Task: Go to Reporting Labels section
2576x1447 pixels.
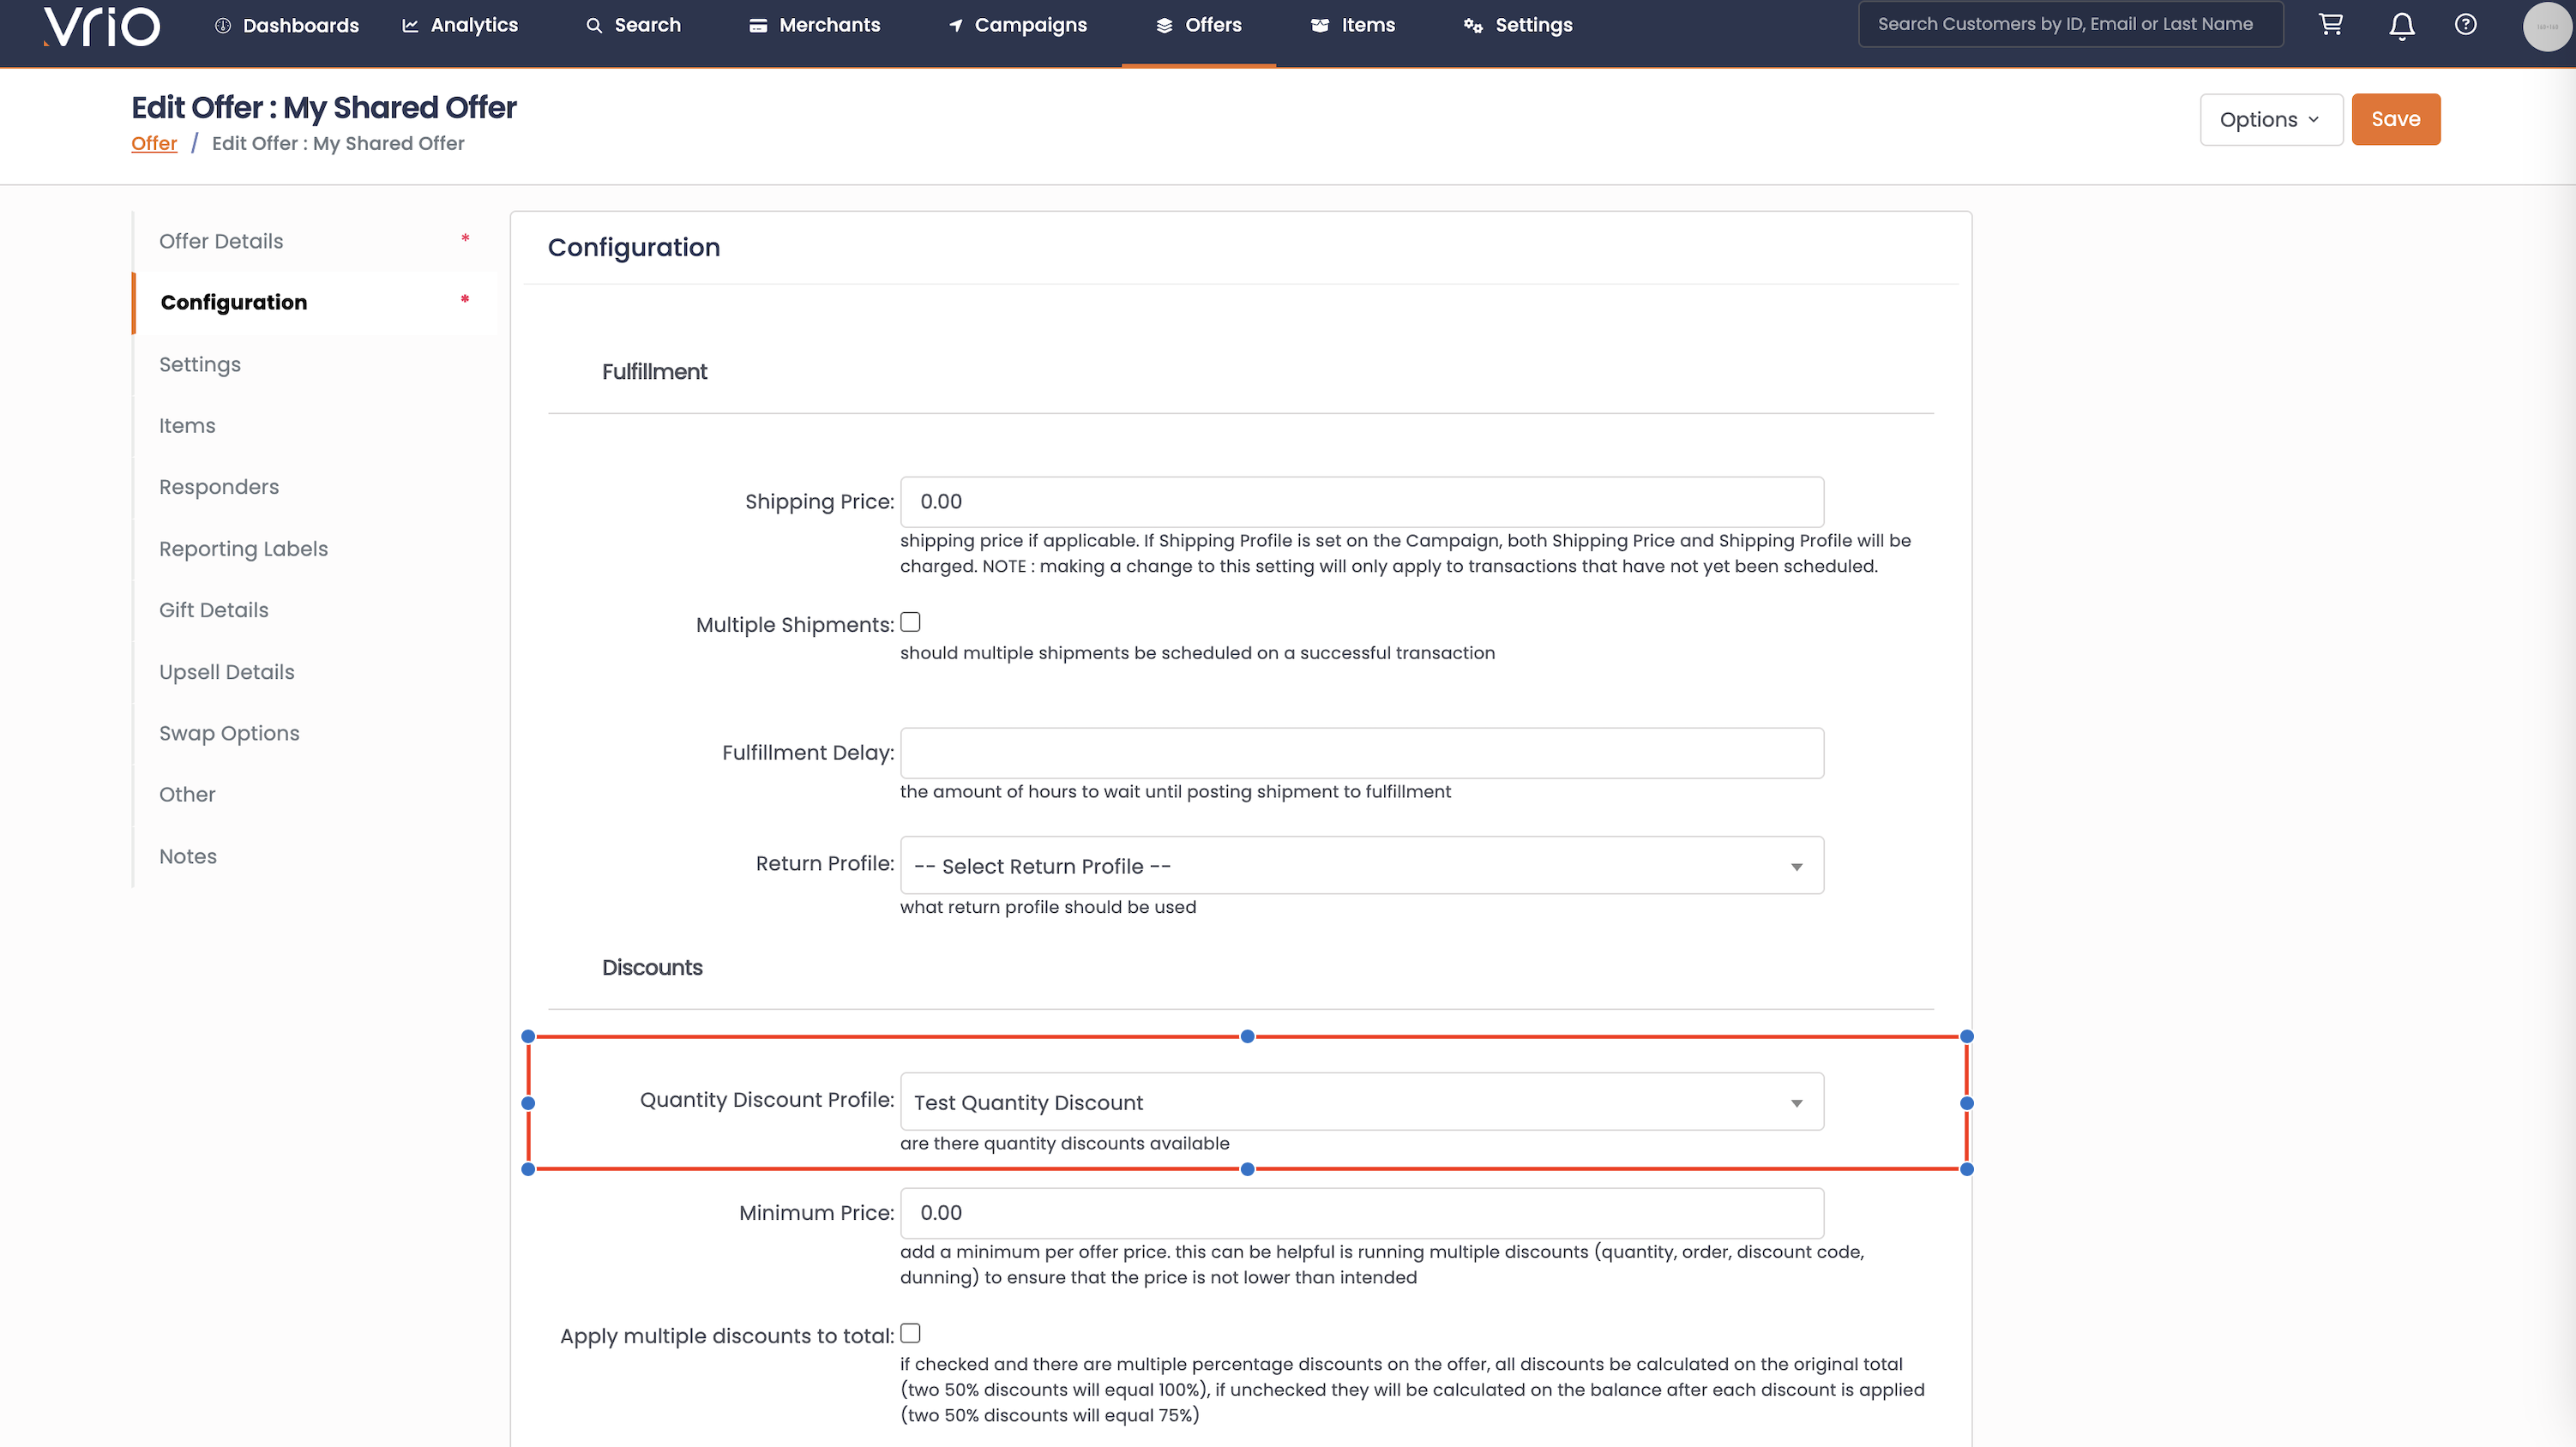Action: pos(316,549)
